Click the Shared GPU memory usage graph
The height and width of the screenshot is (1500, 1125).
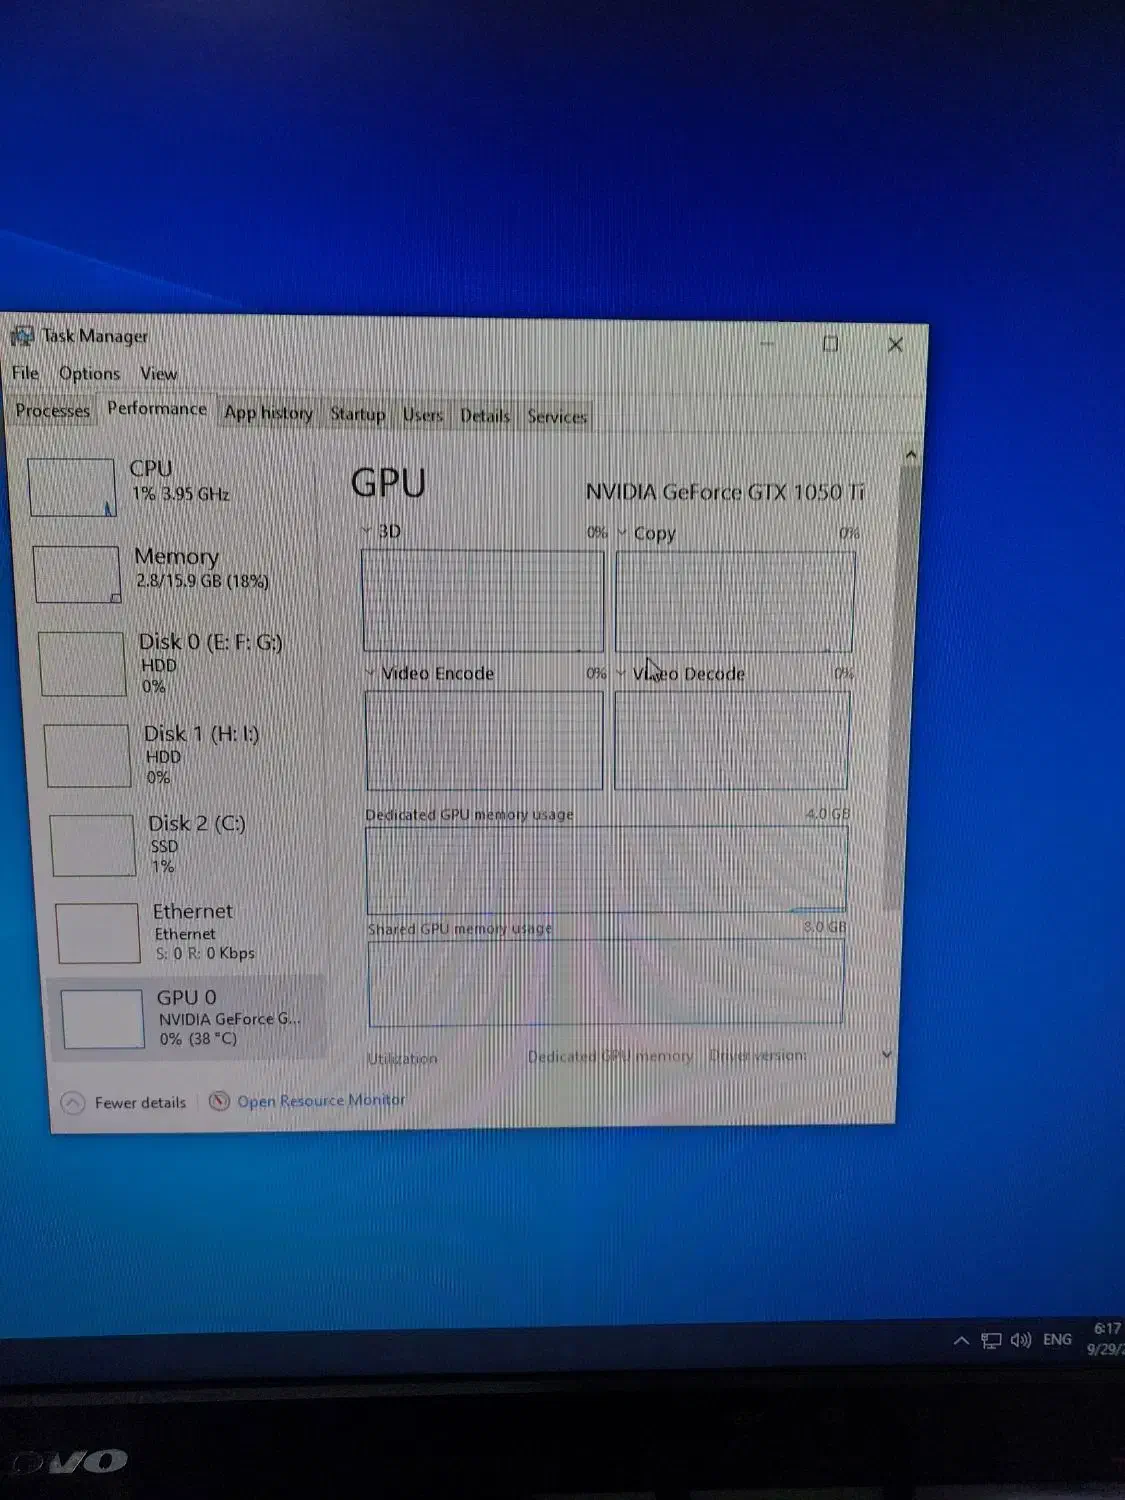point(606,982)
